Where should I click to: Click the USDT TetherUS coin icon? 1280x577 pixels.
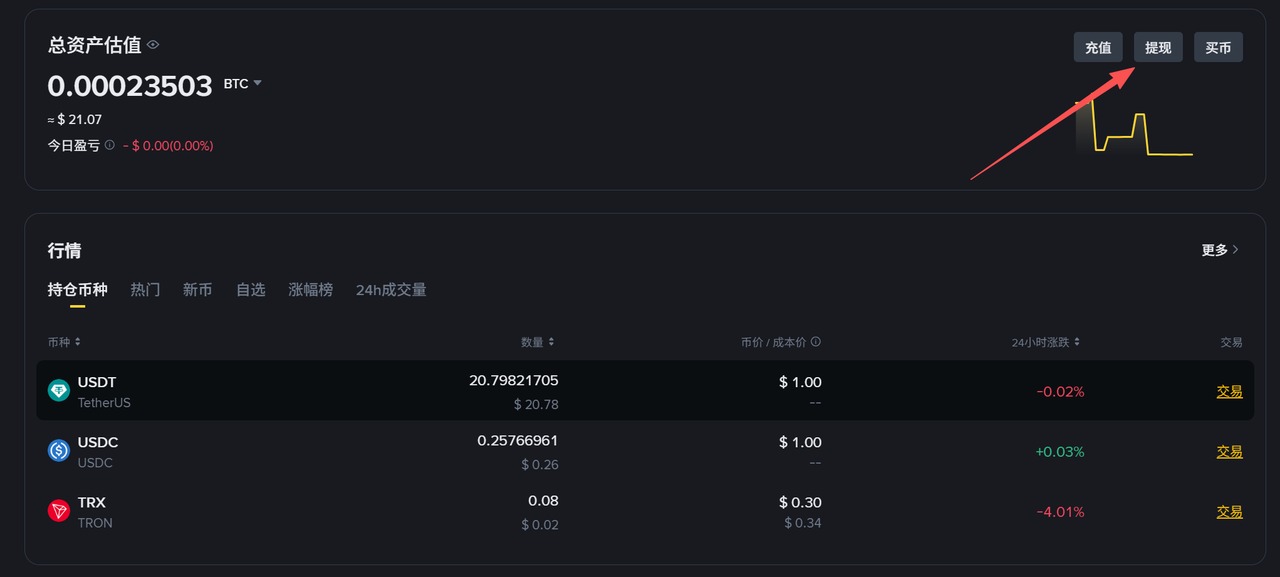(59, 390)
